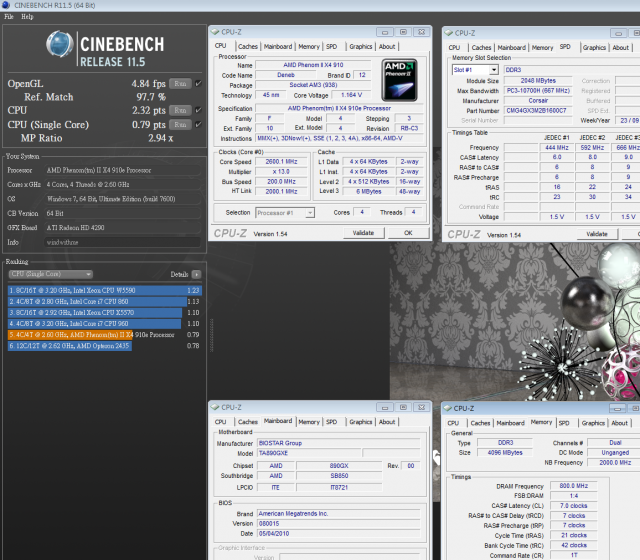The height and width of the screenshot is (560, 640).
Task: Click the Mainboard CPU-Z window title icon
Action: click(215, 407)
